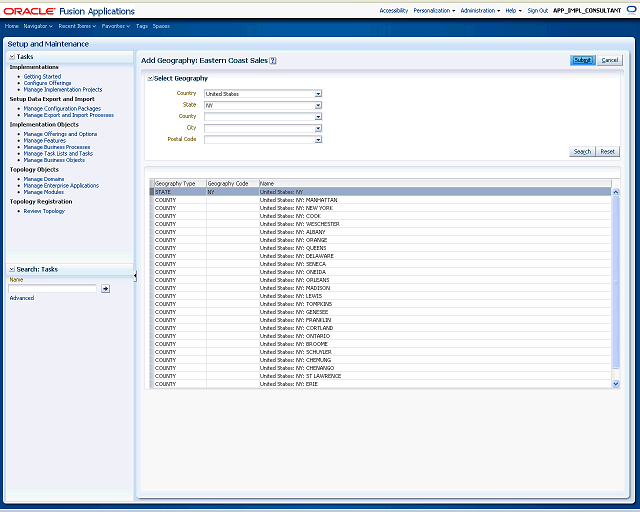Click the Reset button
This screenshot has height=512, width=640.
tap(607, 151)
